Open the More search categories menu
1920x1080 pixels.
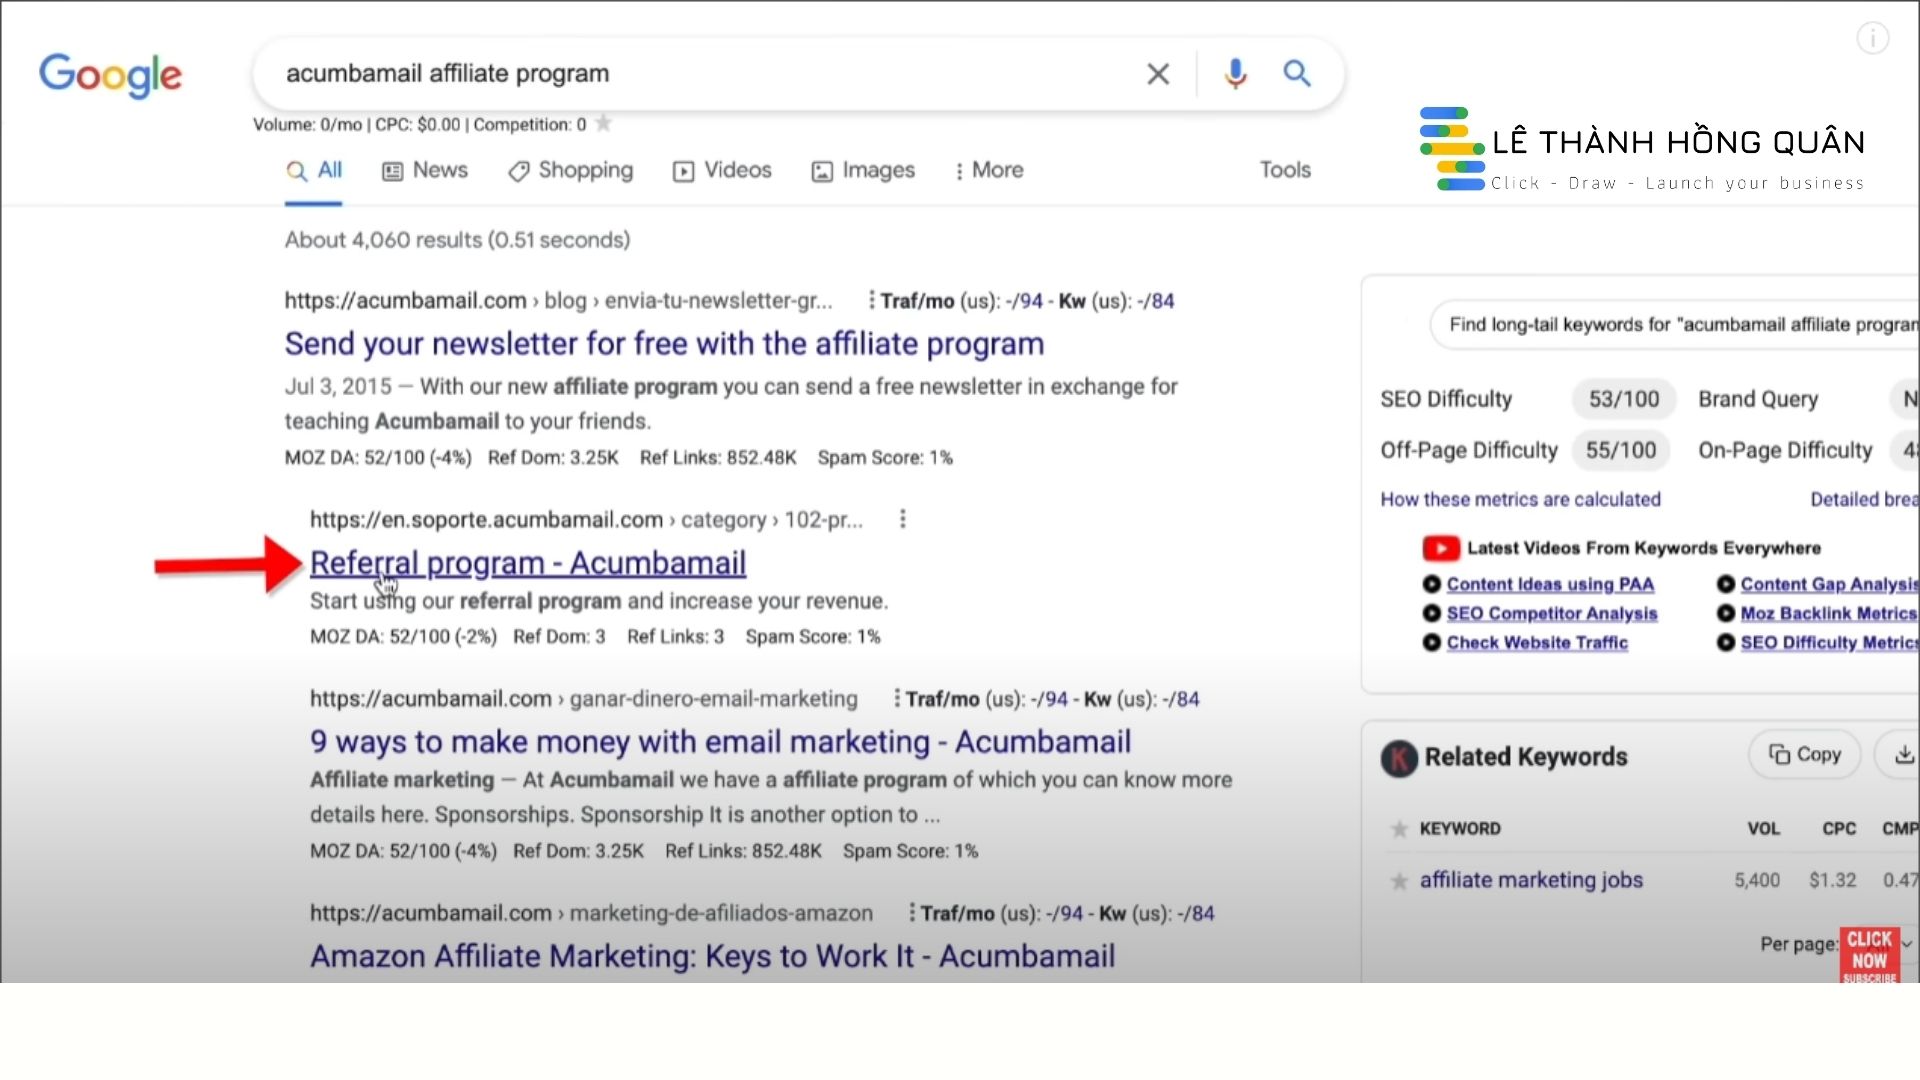989,170
